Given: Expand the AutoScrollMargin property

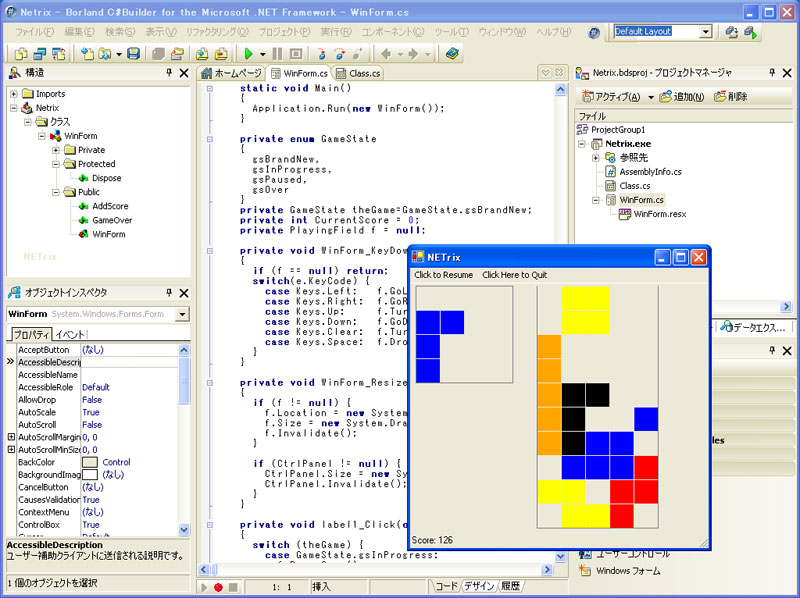Looking at the screenshot, I should tap(11, 437).
